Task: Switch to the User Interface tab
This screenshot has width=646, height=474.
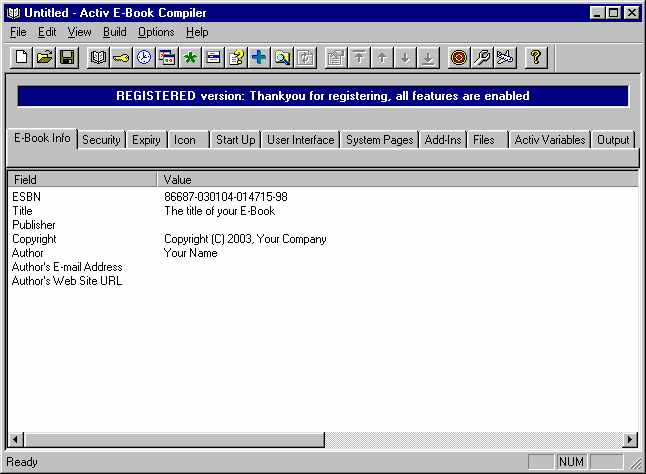Action: tap(300, 140)
